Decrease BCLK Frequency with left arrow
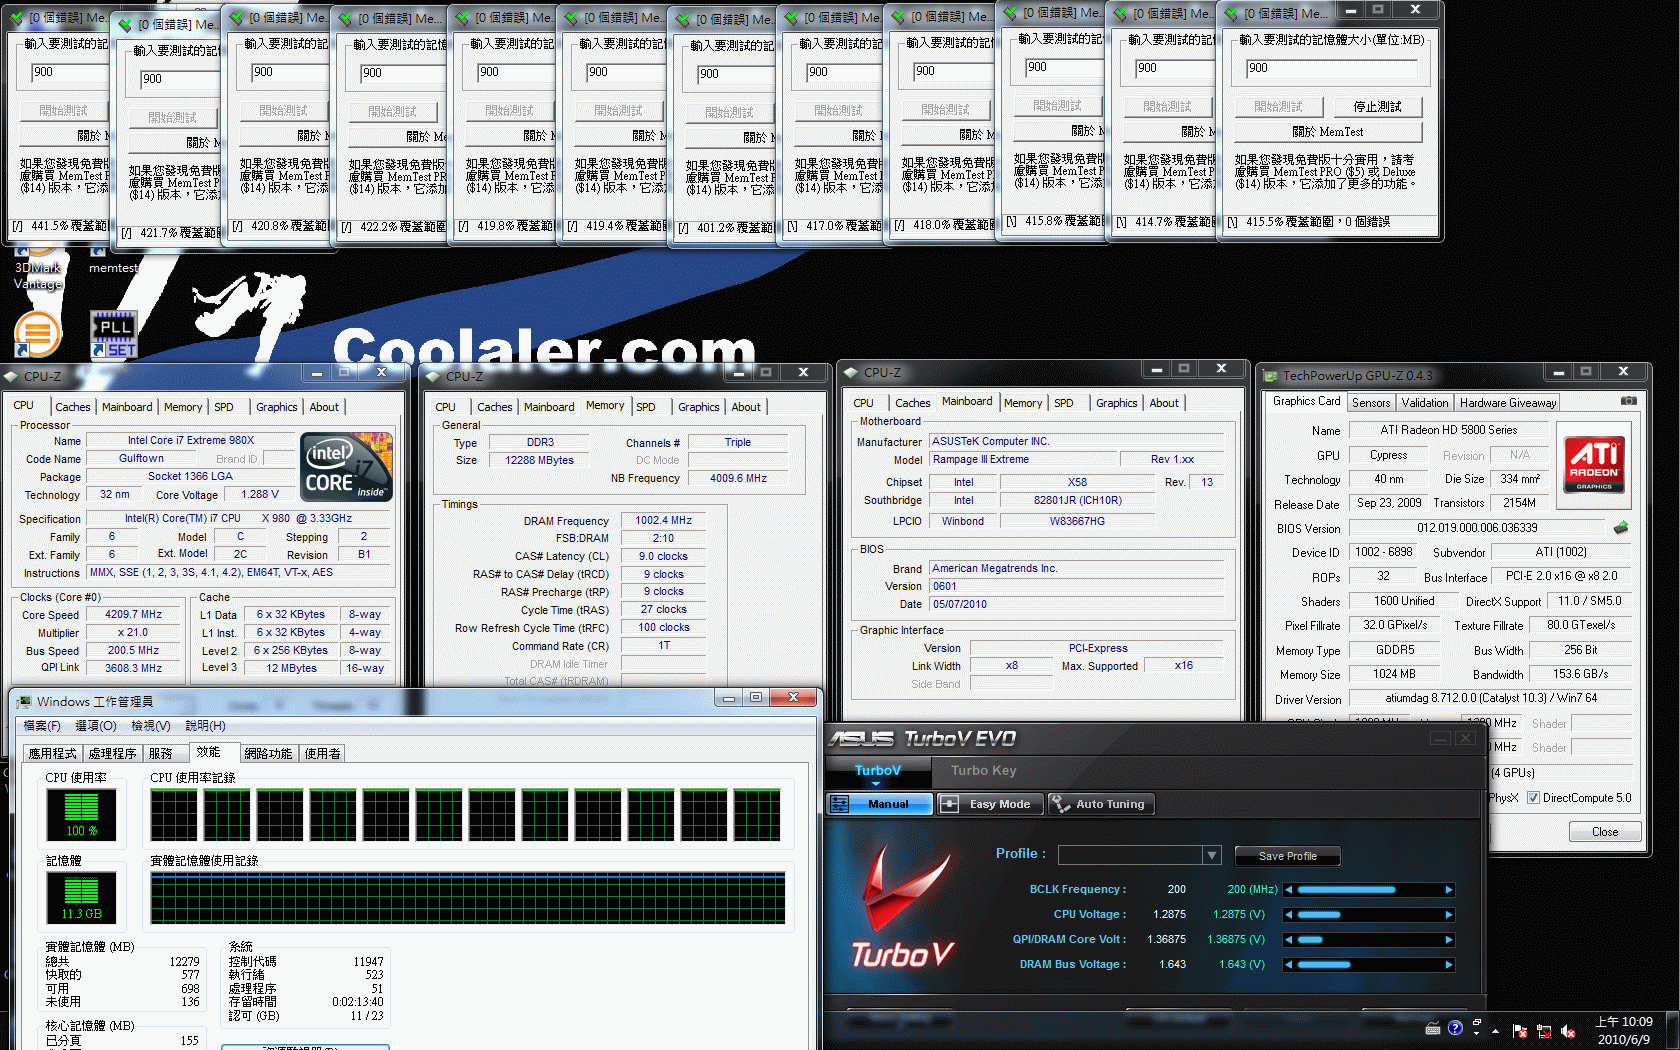 pos(1289,889)
